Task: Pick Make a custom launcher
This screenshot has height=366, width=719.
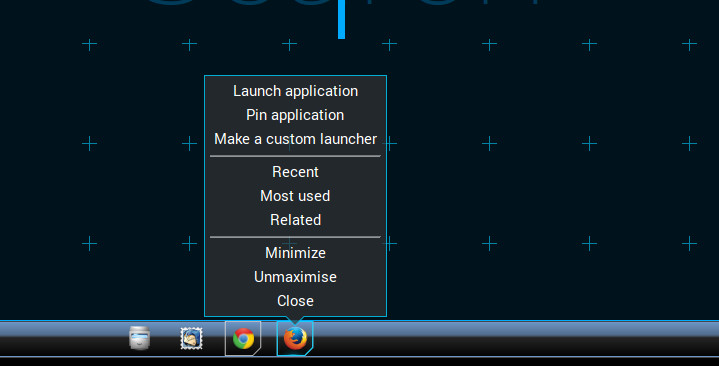Action: pos(295,139)
